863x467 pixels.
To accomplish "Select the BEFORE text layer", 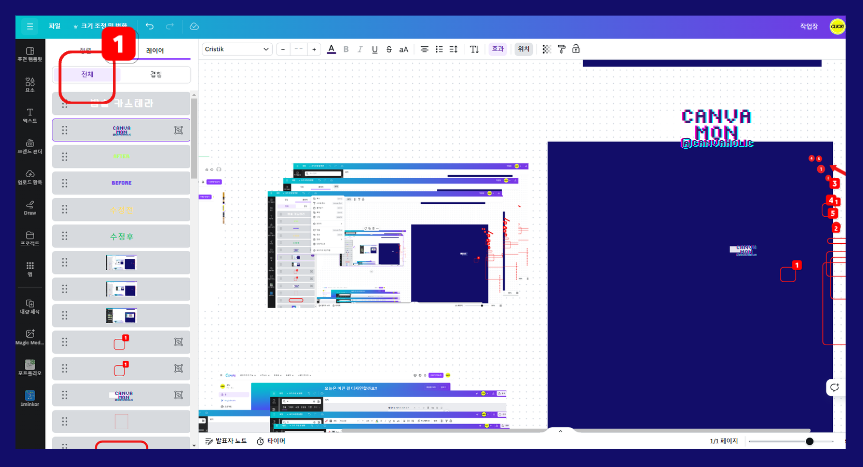I will pyautogui.click(x=121, y=183).
